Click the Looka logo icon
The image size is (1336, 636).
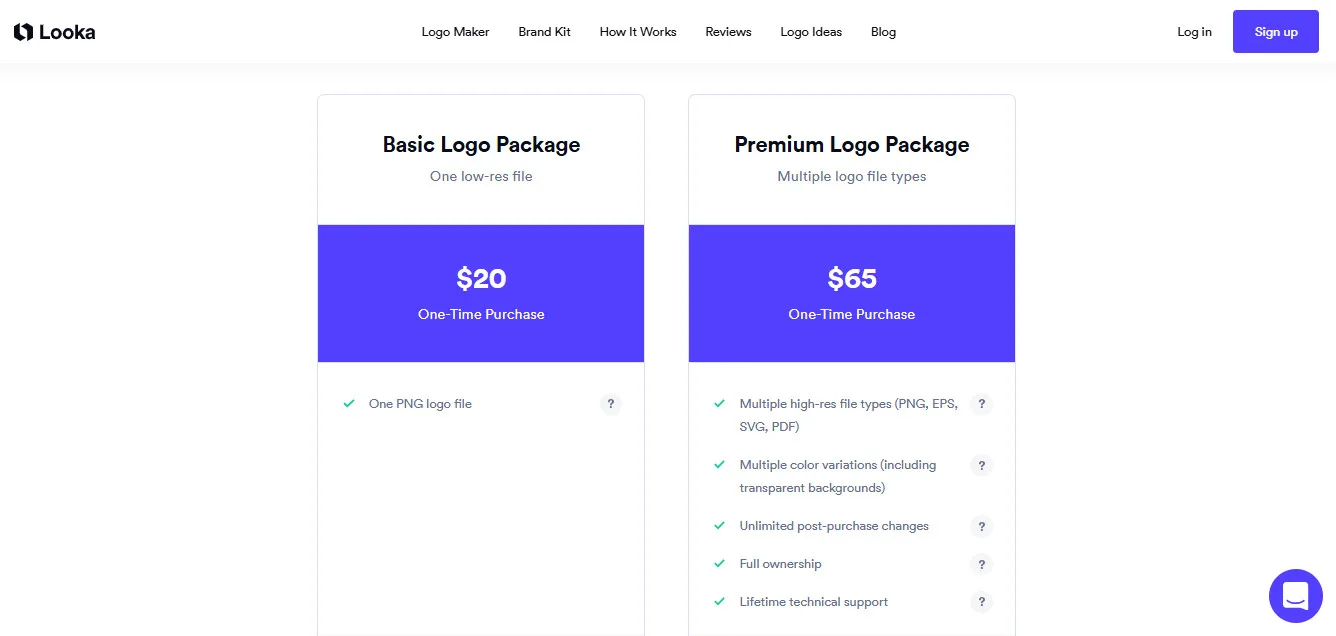[22, 31]
